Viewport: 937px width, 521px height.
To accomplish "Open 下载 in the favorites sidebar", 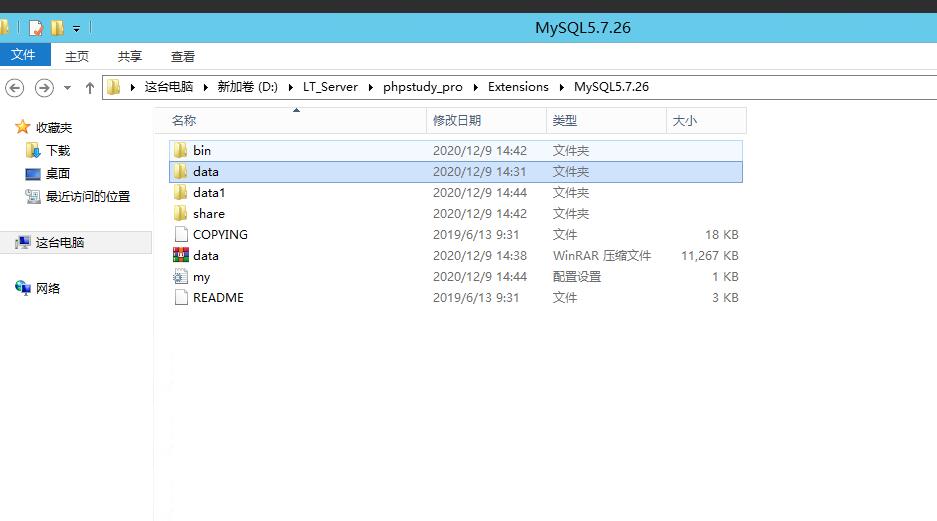I will (x=58, y=151).
